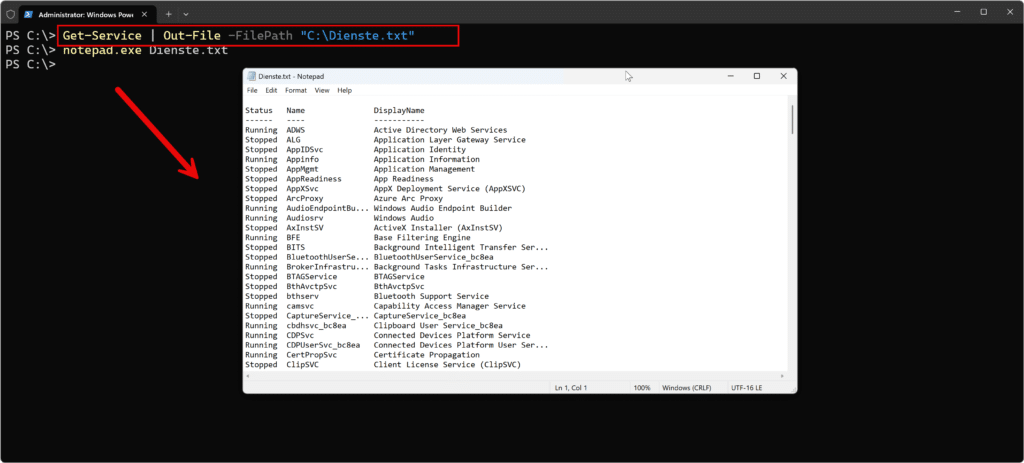The image size is (1024, 463).
Task: Click the AppIDSvc service name
Action: (x=304, y=150)
